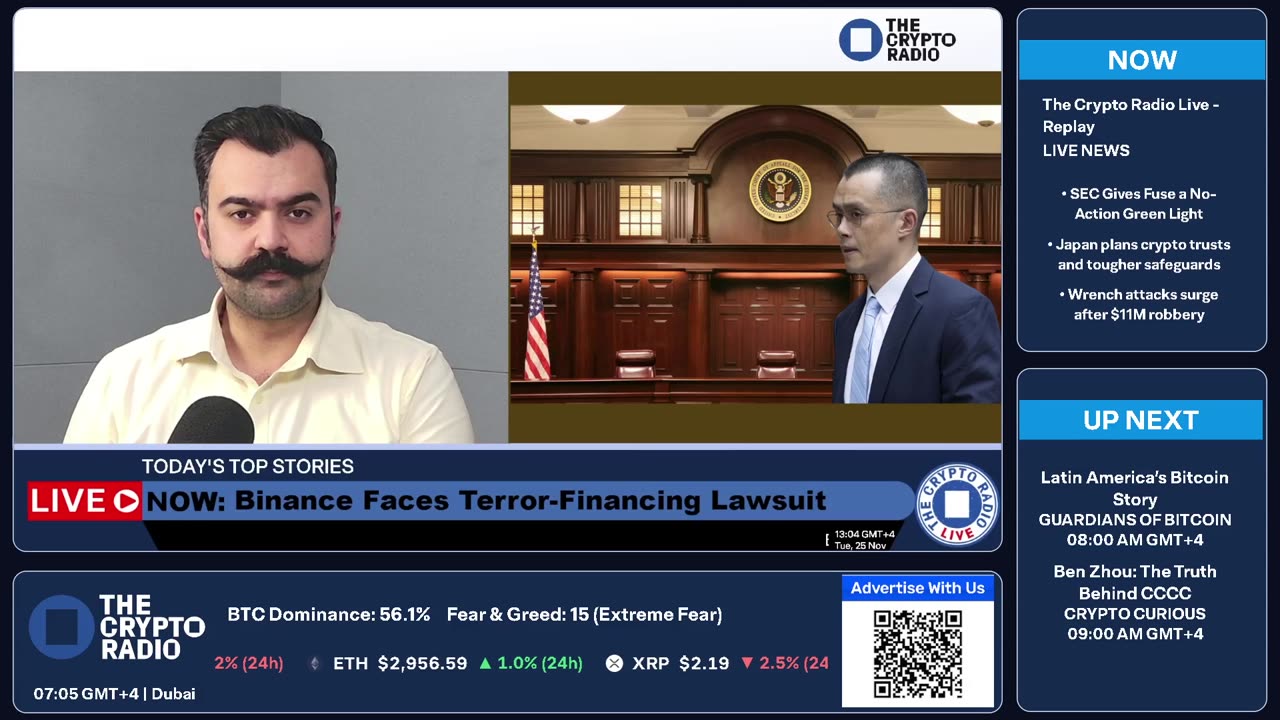Click the NOW panel header

coord(1142,60)
